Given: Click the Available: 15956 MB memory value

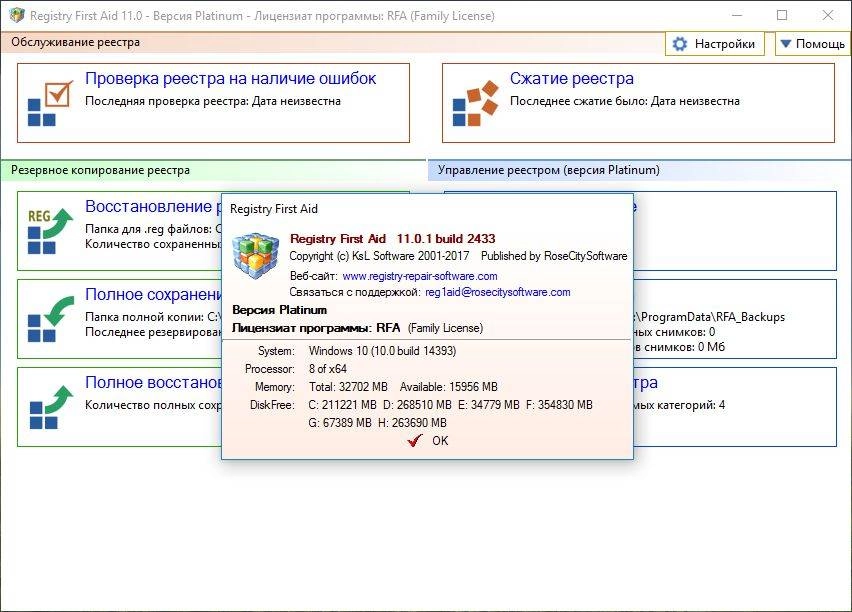Looking at the screenshot, I should (x=449, y=387).
